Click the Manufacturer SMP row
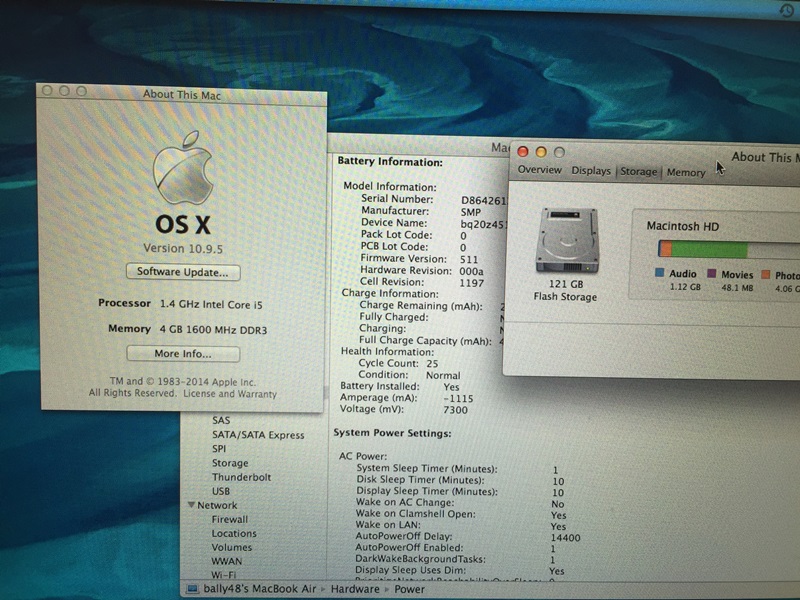Screen dimensions: 800x600 (421, 211)
